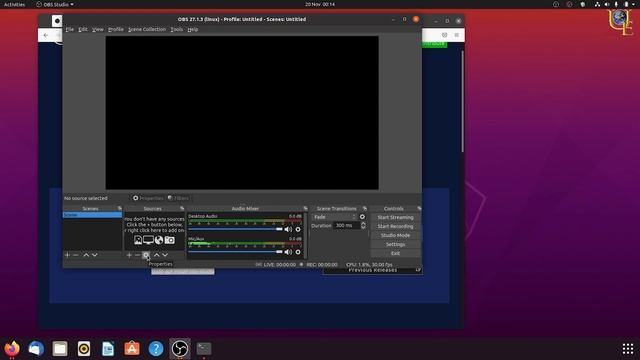Click the Properties button above docks
The image size is (640, 360).
tap(148, 198)
